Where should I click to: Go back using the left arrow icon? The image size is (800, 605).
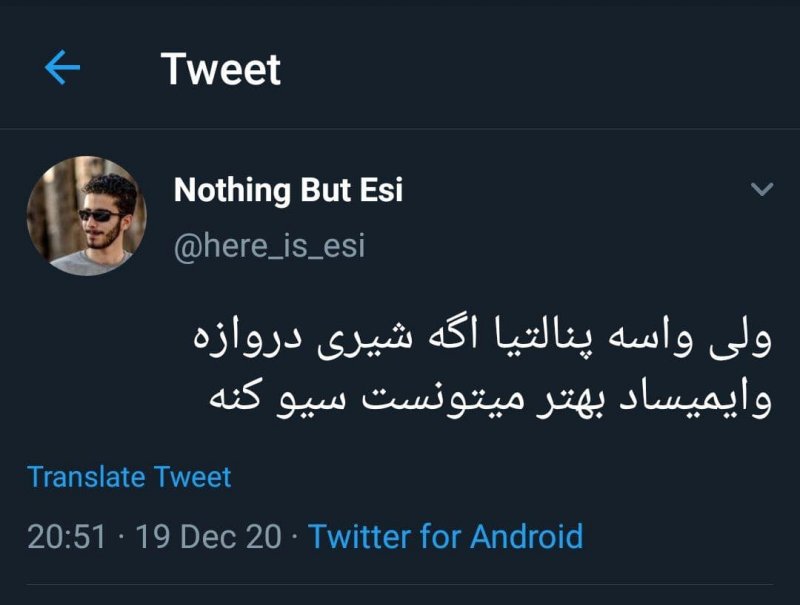pos(62,68)
